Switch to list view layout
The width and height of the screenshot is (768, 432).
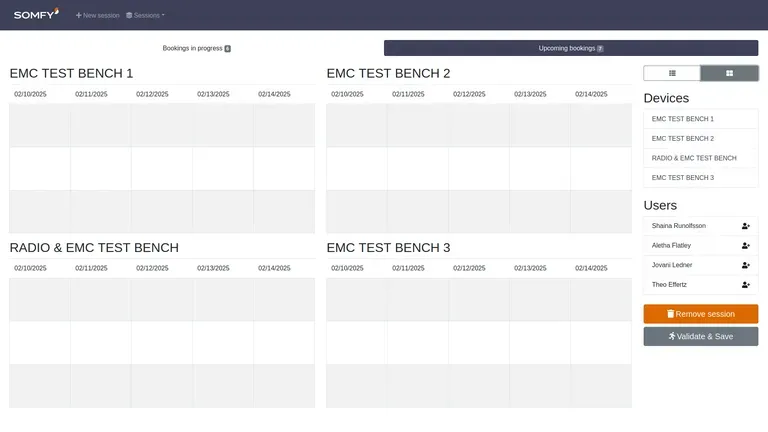click(x=672, y=73)
